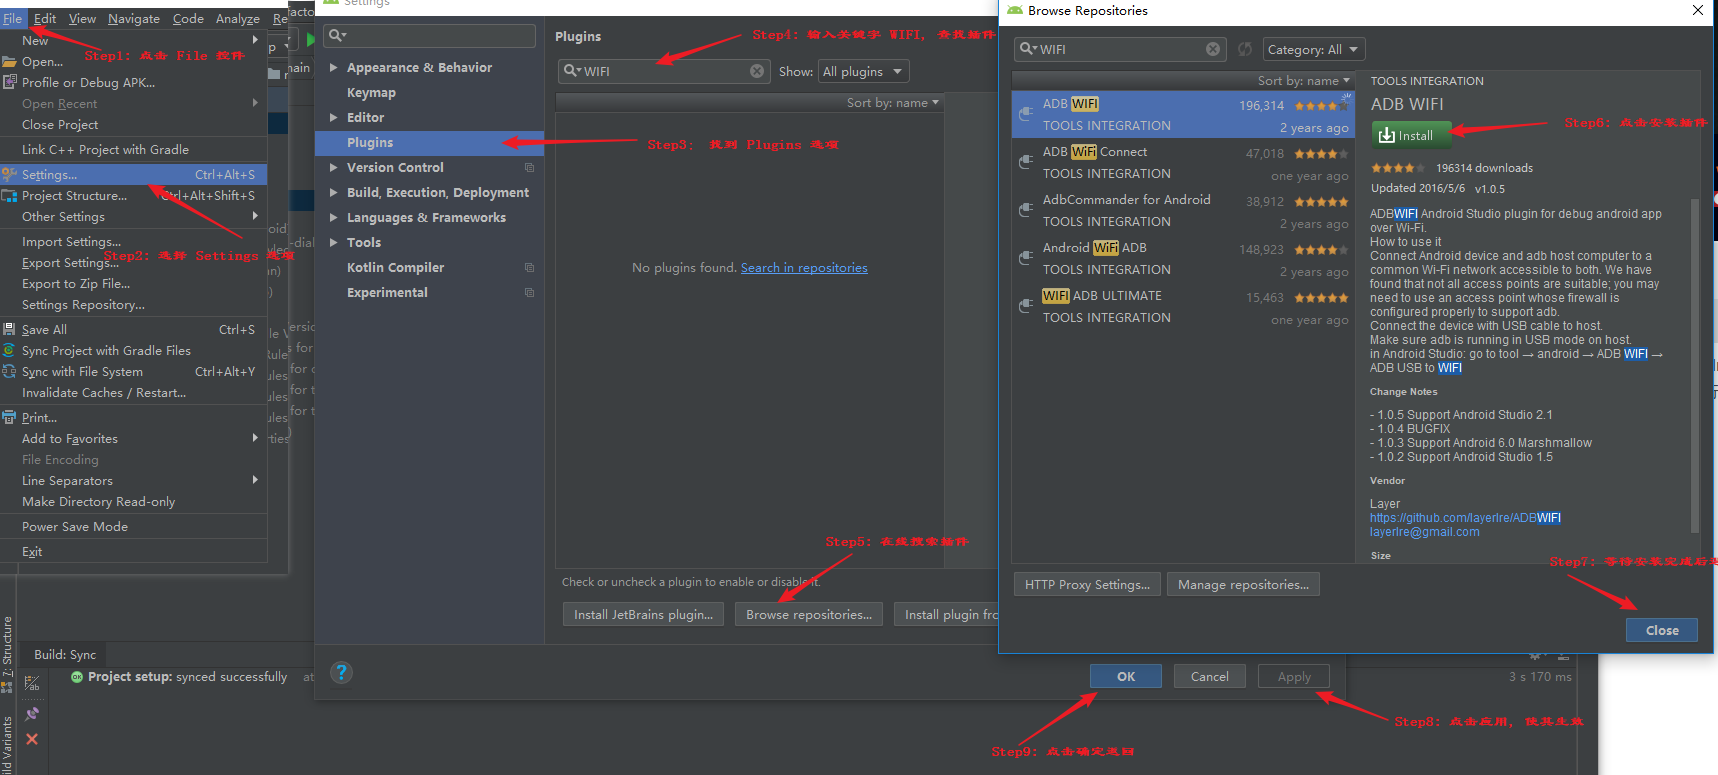Open the File menu
1718x775 pixels.
pyautogui.click(x=12, y=18)
